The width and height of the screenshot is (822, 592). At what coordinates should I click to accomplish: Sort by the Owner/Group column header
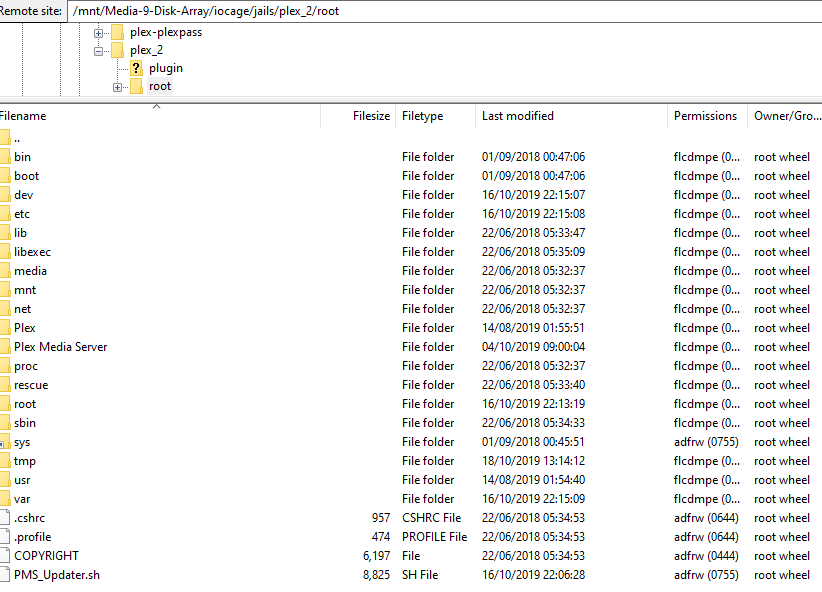tap(784, 116)
